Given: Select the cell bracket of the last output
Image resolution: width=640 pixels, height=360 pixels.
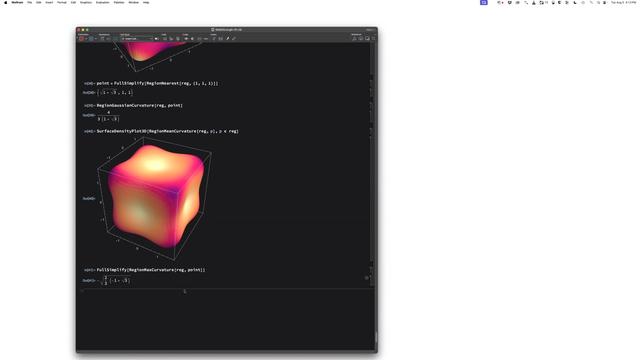Looking at the screenshot, I should tap(371, 280).
